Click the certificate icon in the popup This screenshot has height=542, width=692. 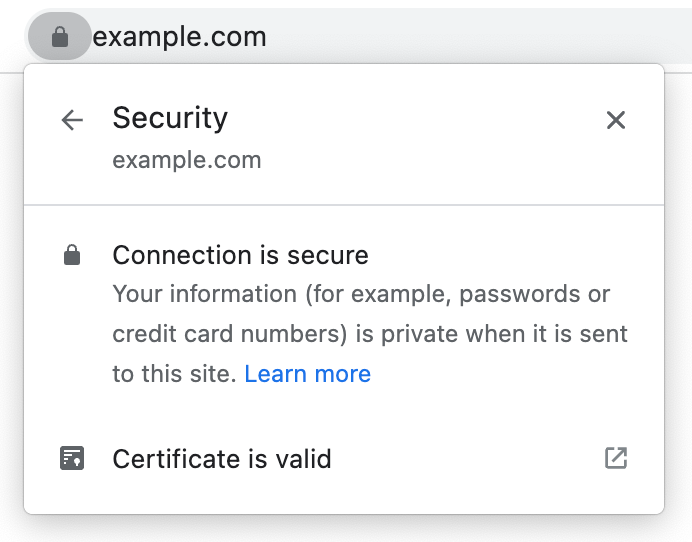72,459
